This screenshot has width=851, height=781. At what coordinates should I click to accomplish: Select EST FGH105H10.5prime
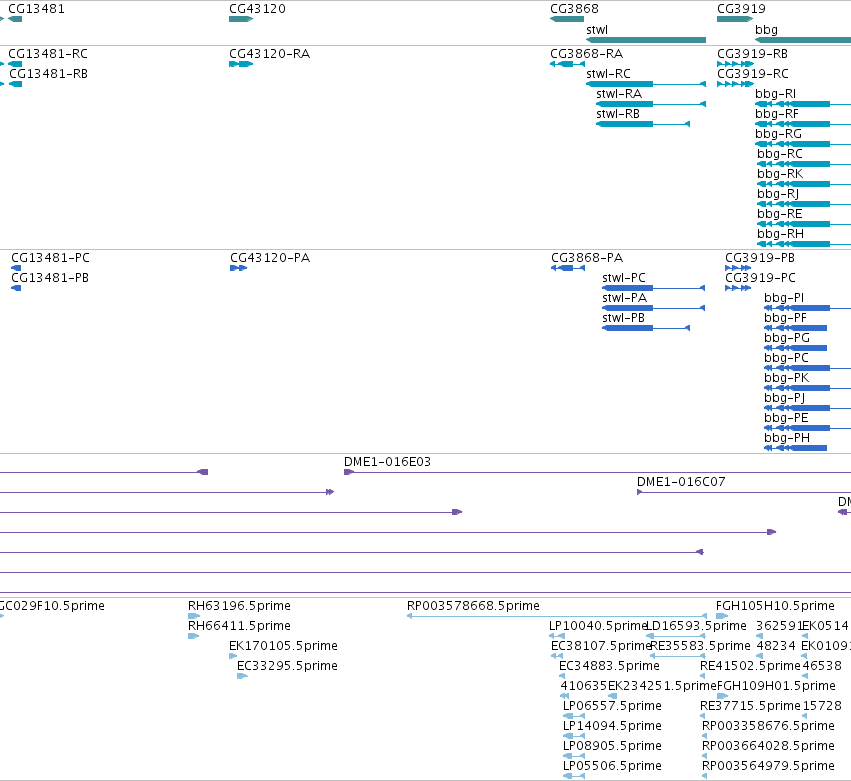(x=722, y=616)
